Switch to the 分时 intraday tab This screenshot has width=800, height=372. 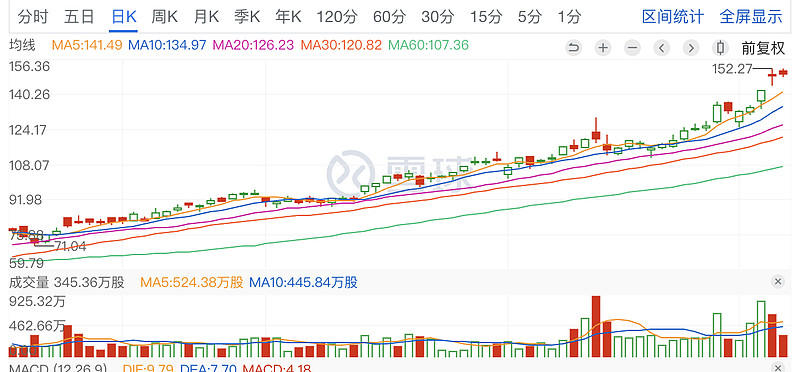point(33,17)
